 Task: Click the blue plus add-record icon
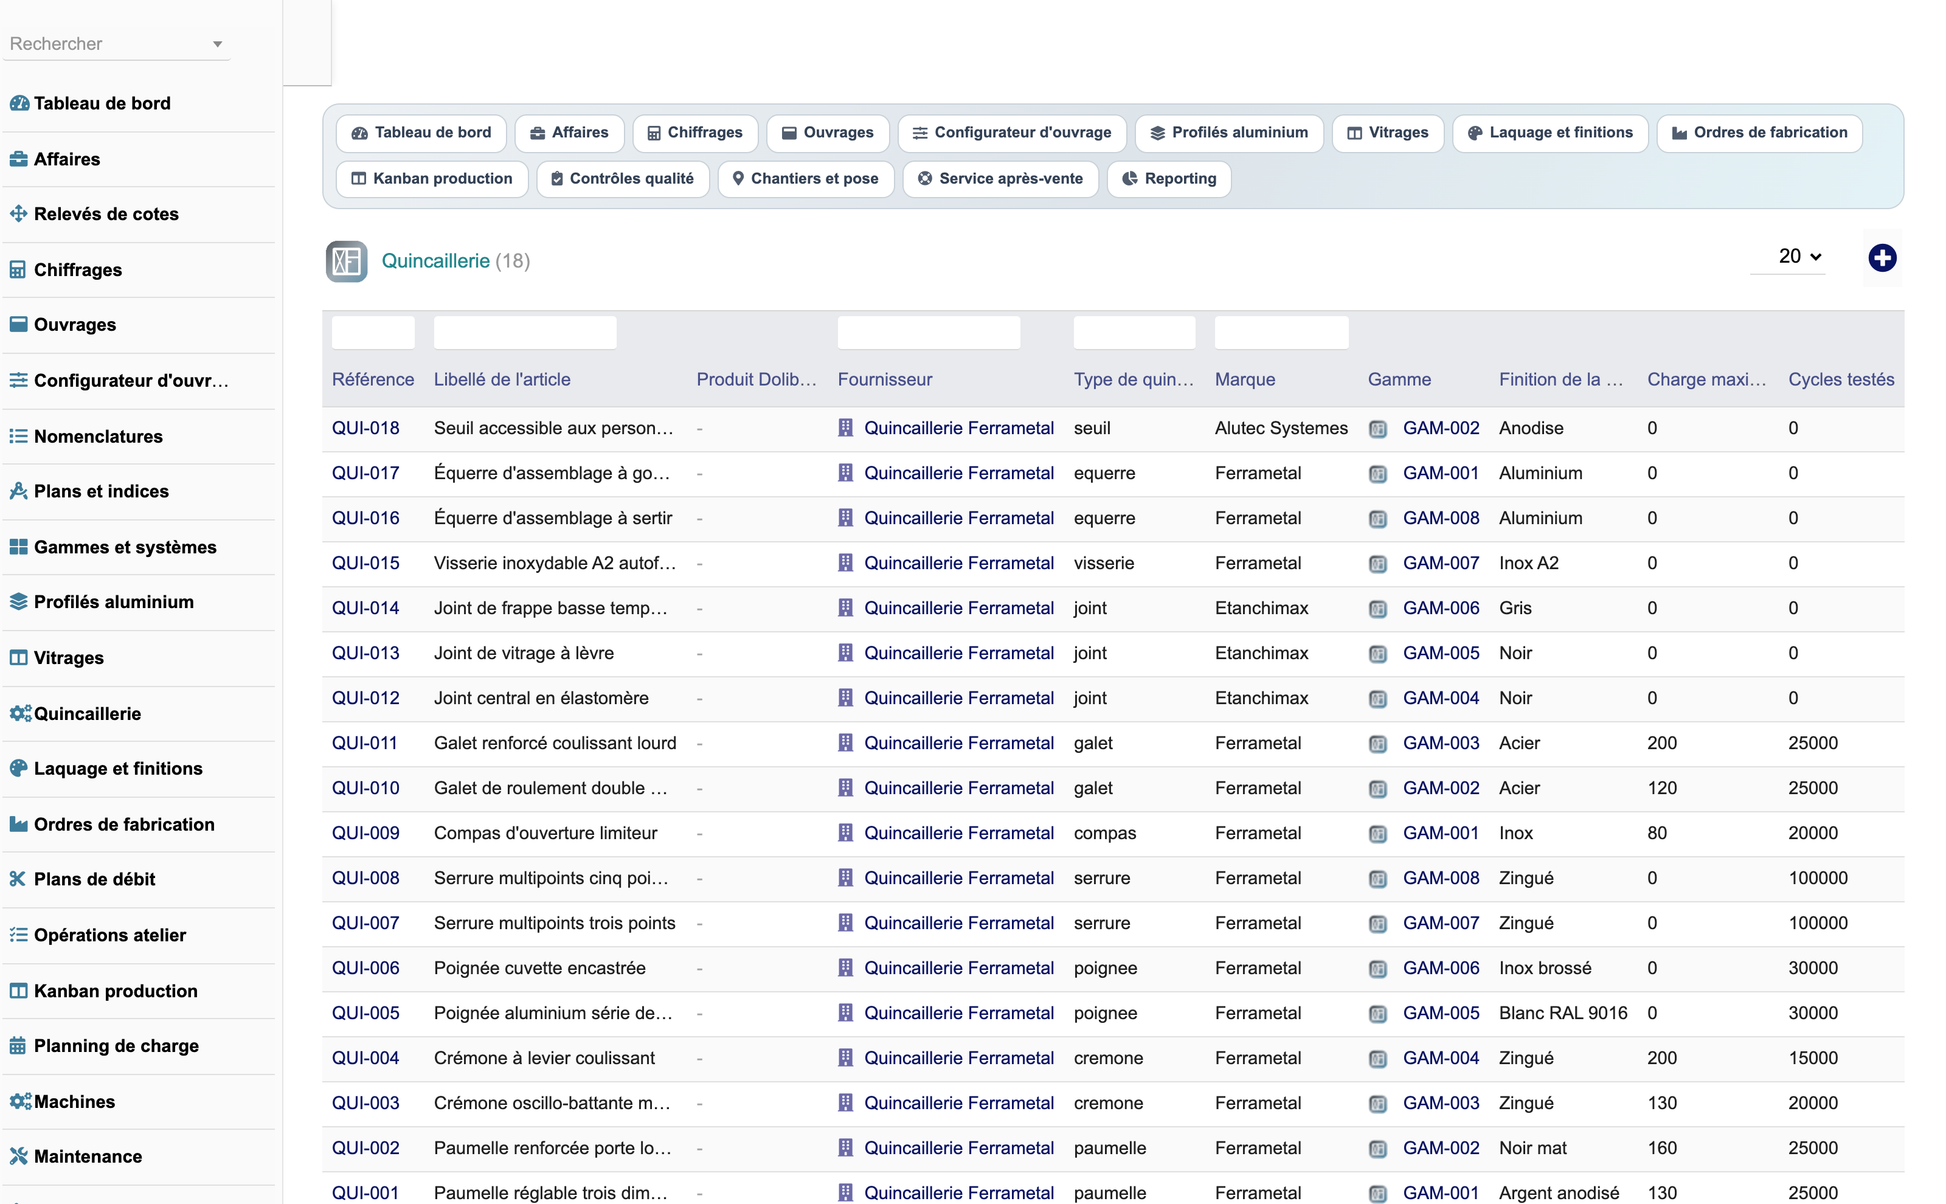click(1882, 258)
